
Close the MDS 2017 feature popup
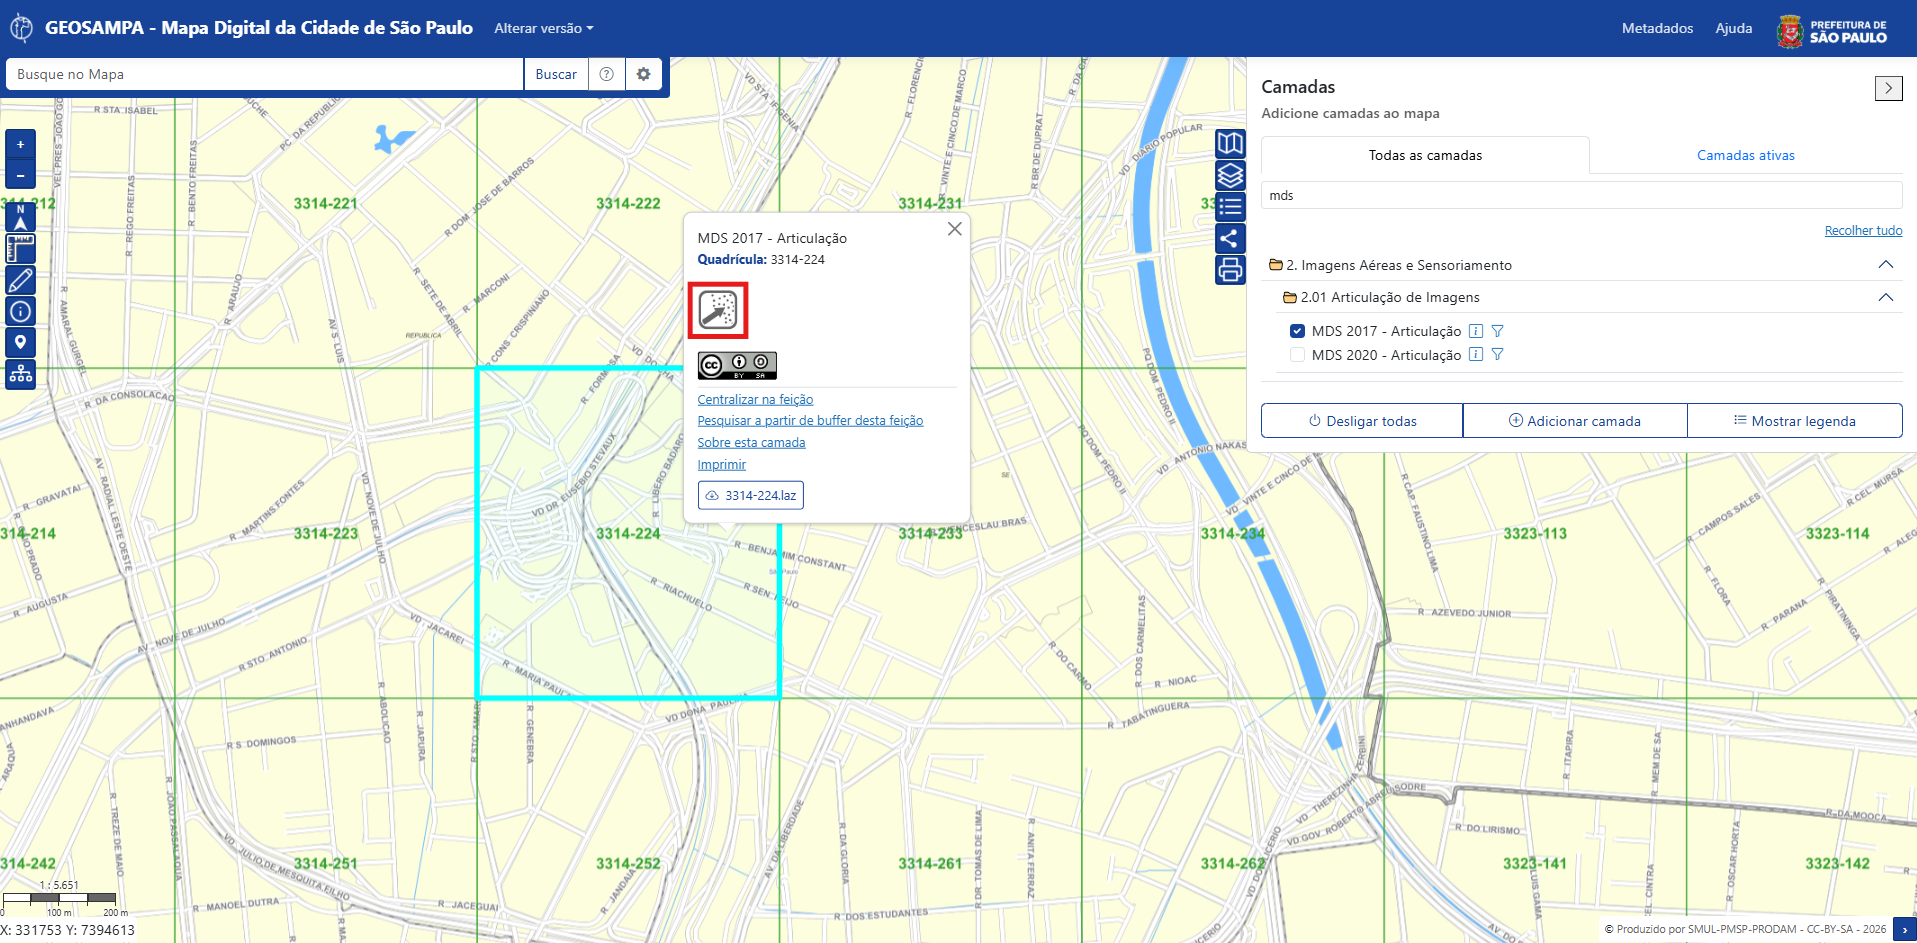955,229
